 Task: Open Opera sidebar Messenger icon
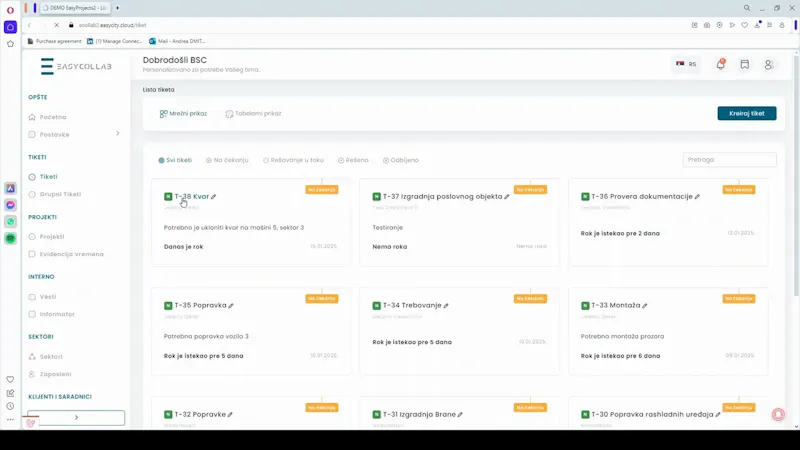pyautogui.click(x=10, y=205)
